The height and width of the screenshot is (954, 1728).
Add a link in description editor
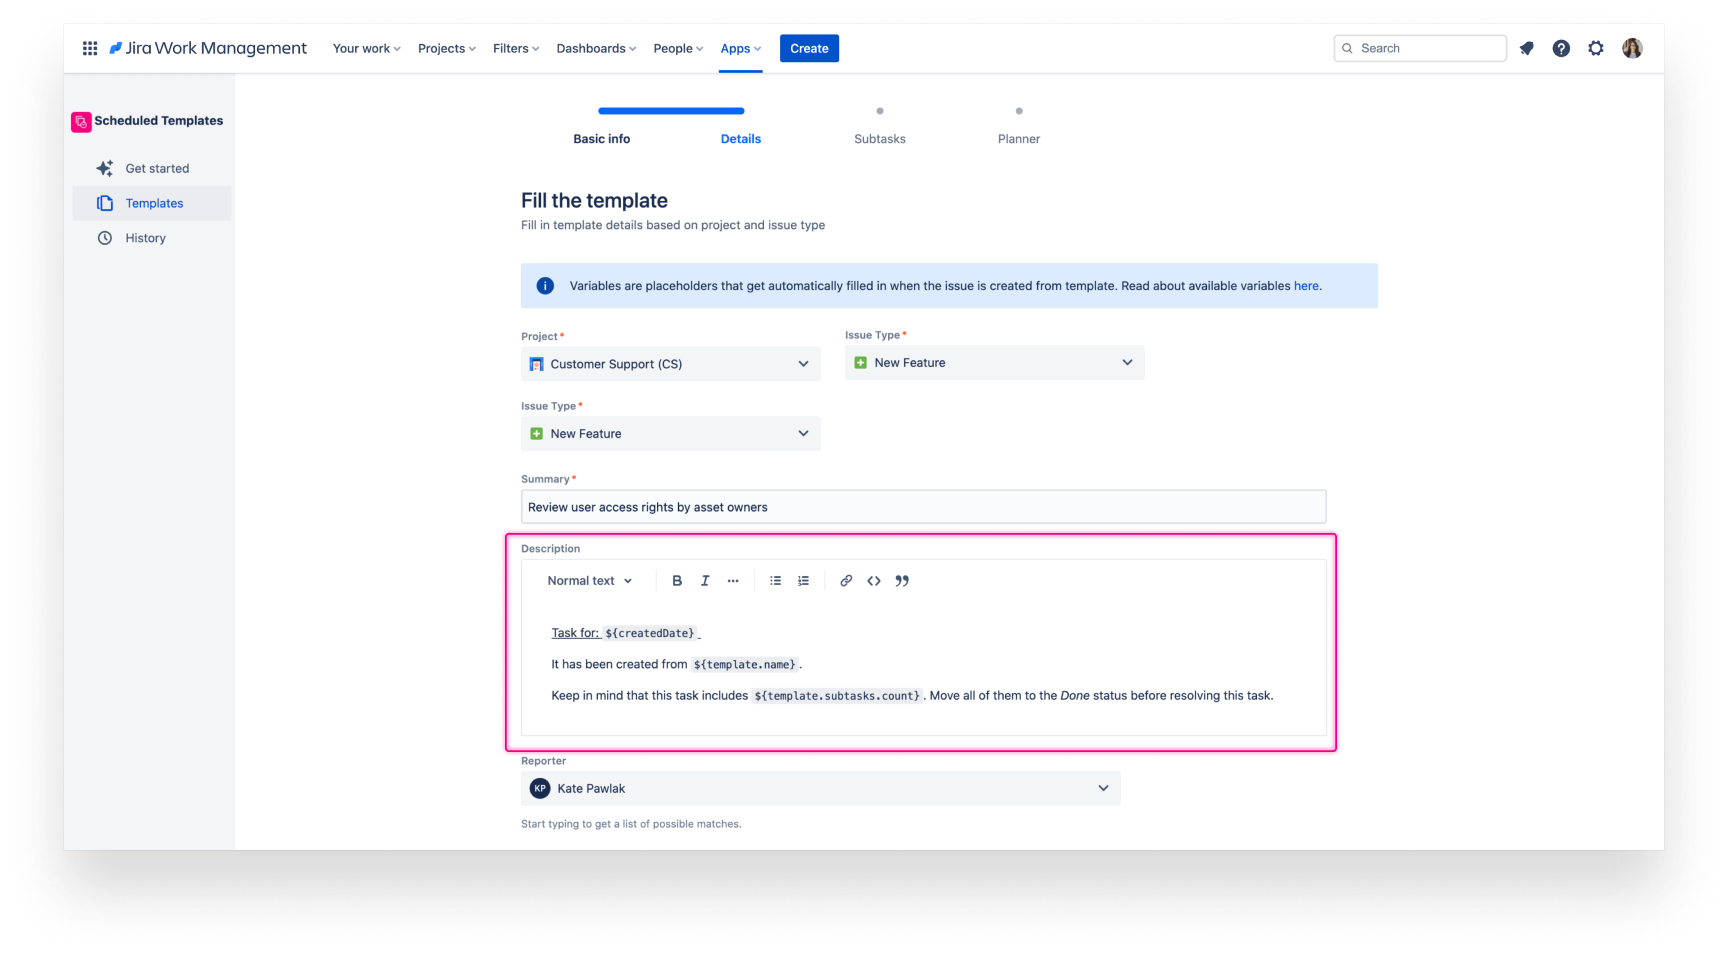click(x=846, y=581)
